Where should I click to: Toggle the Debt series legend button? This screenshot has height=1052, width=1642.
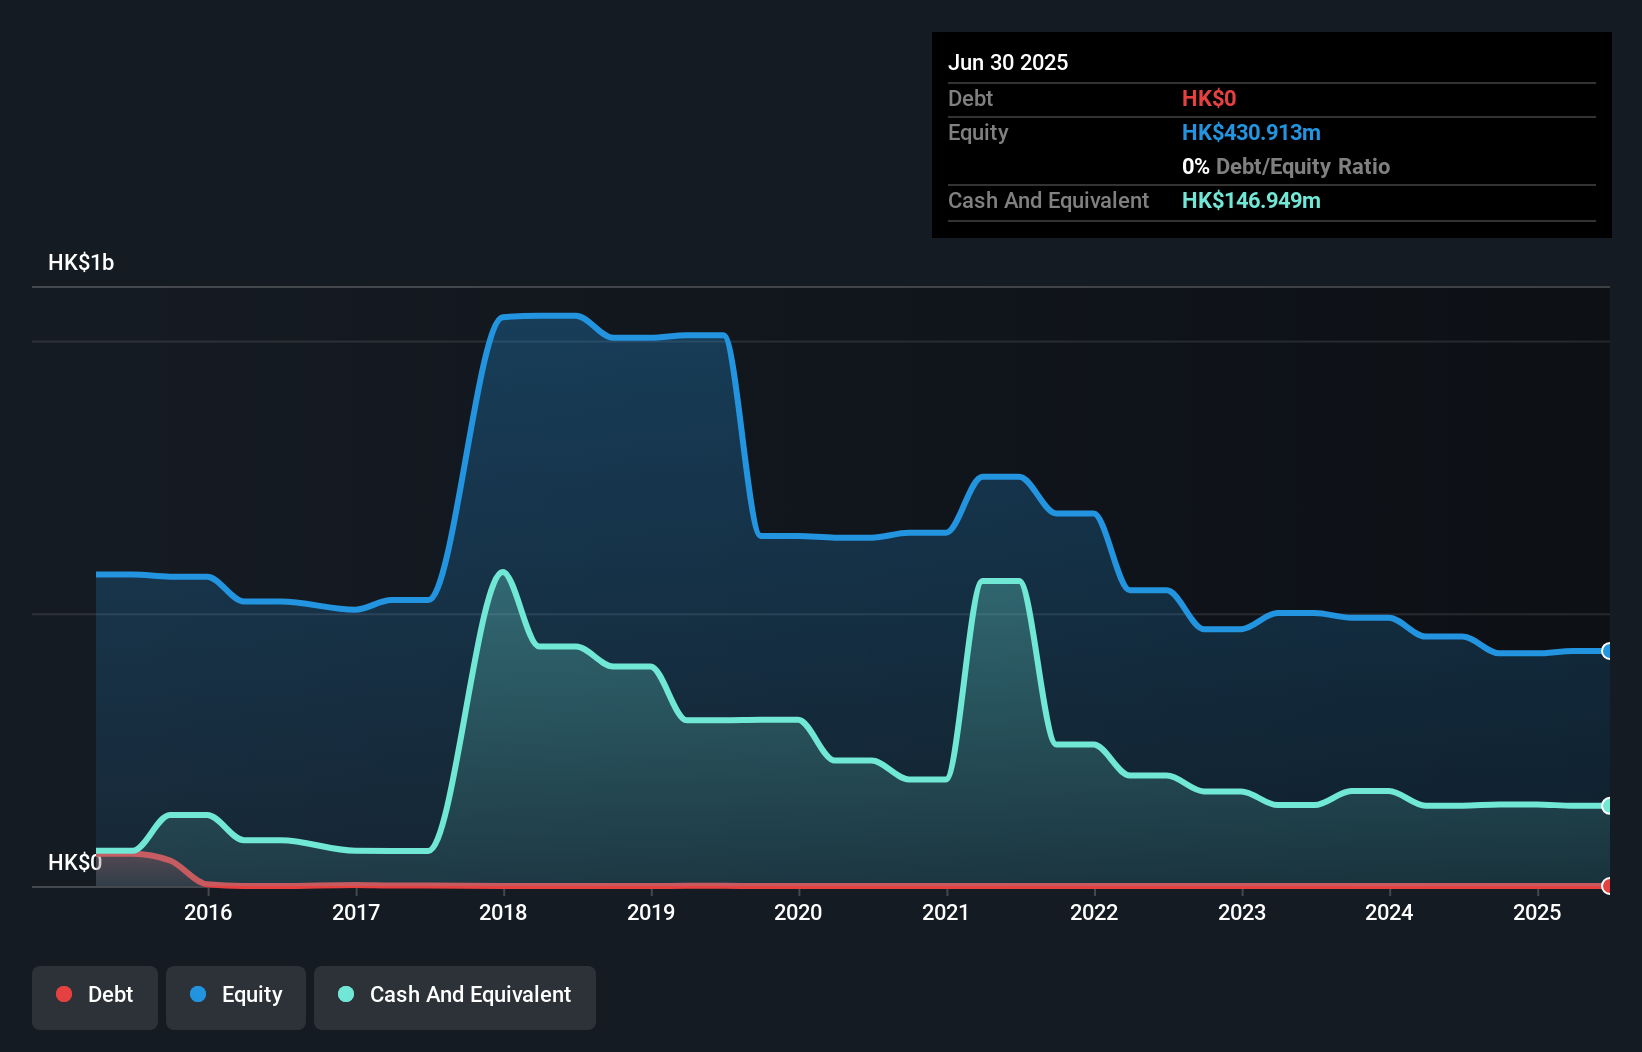pyautogui.click(x=95, y=997)
